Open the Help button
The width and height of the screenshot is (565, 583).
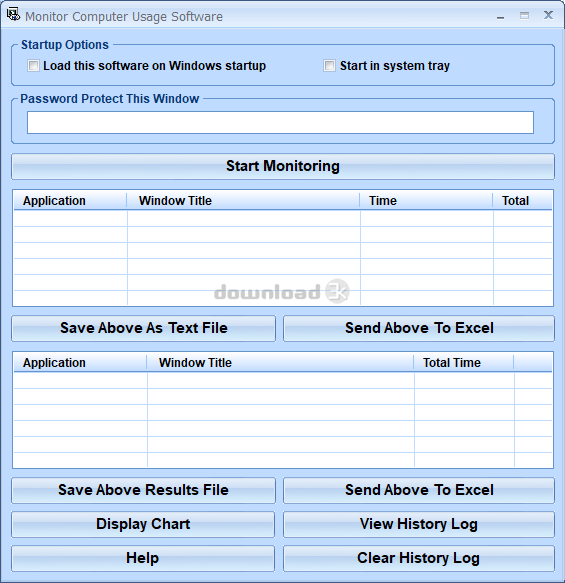143,558
